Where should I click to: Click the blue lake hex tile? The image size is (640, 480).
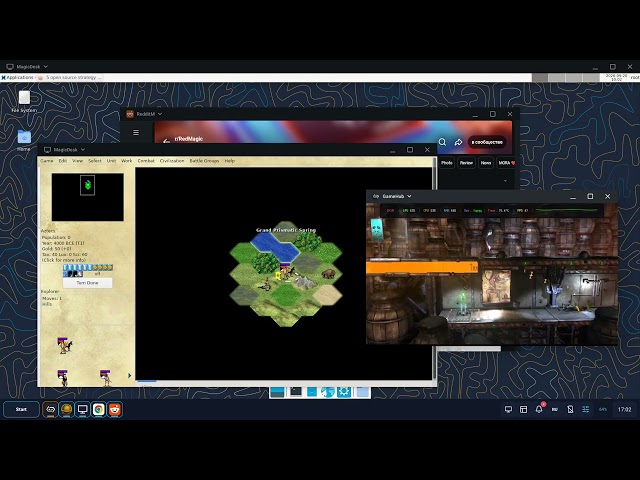tap(275, 247)
